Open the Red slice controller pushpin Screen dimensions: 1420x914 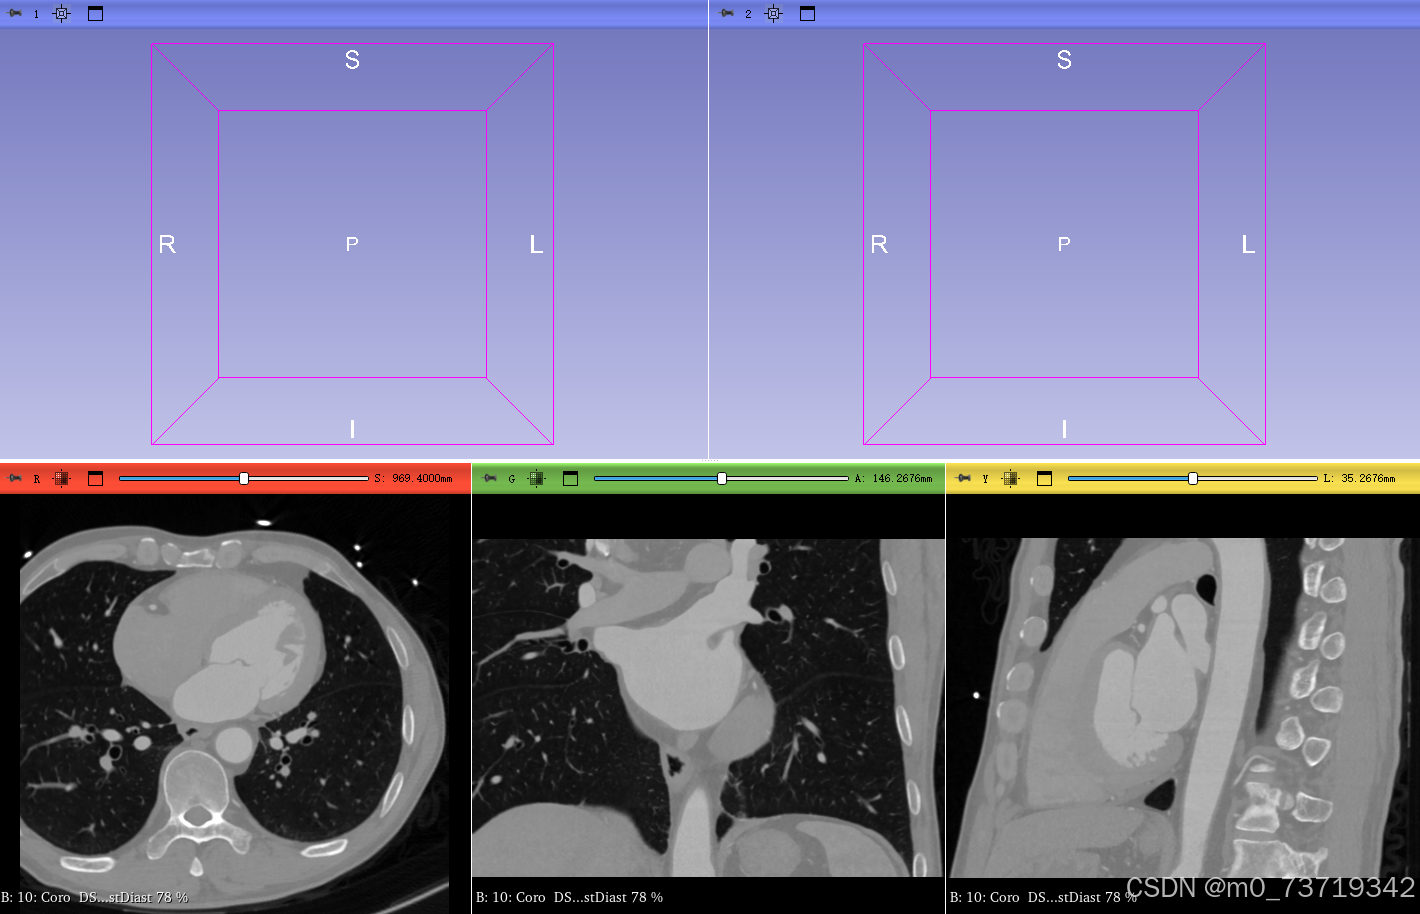pos(15,479)
